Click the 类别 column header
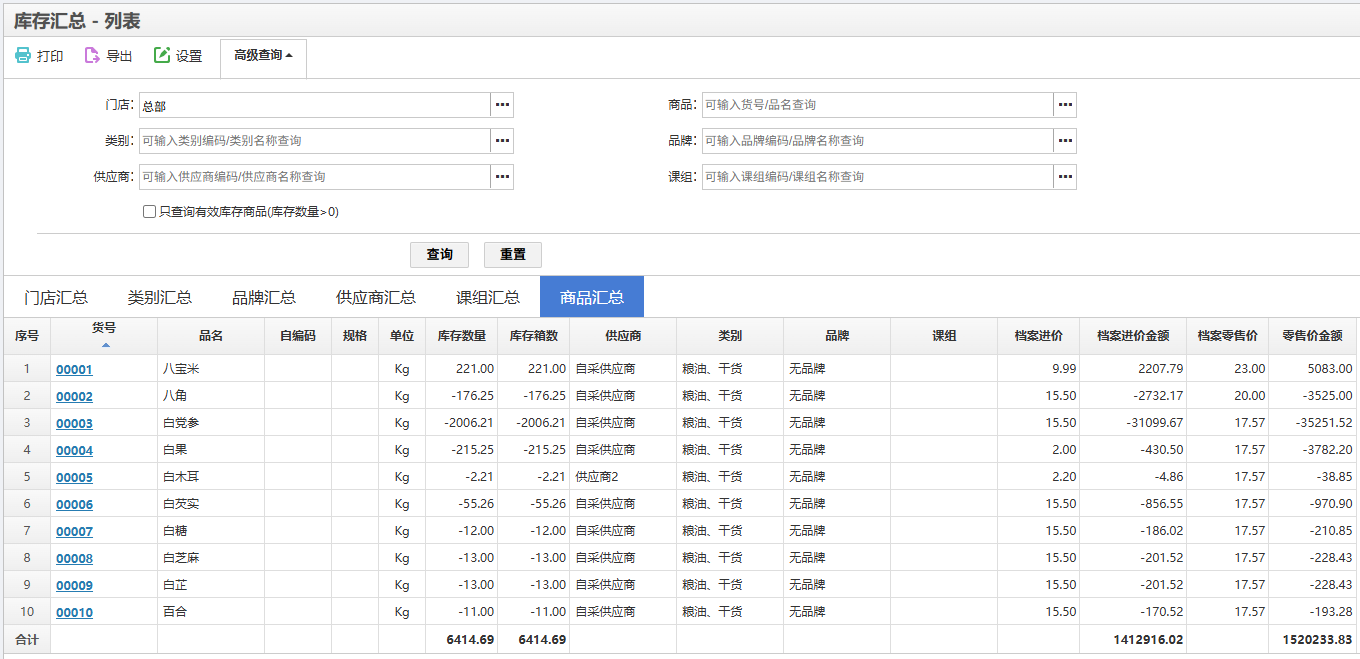Viewport: 1360px width, 659px height. tap(730, 336)
